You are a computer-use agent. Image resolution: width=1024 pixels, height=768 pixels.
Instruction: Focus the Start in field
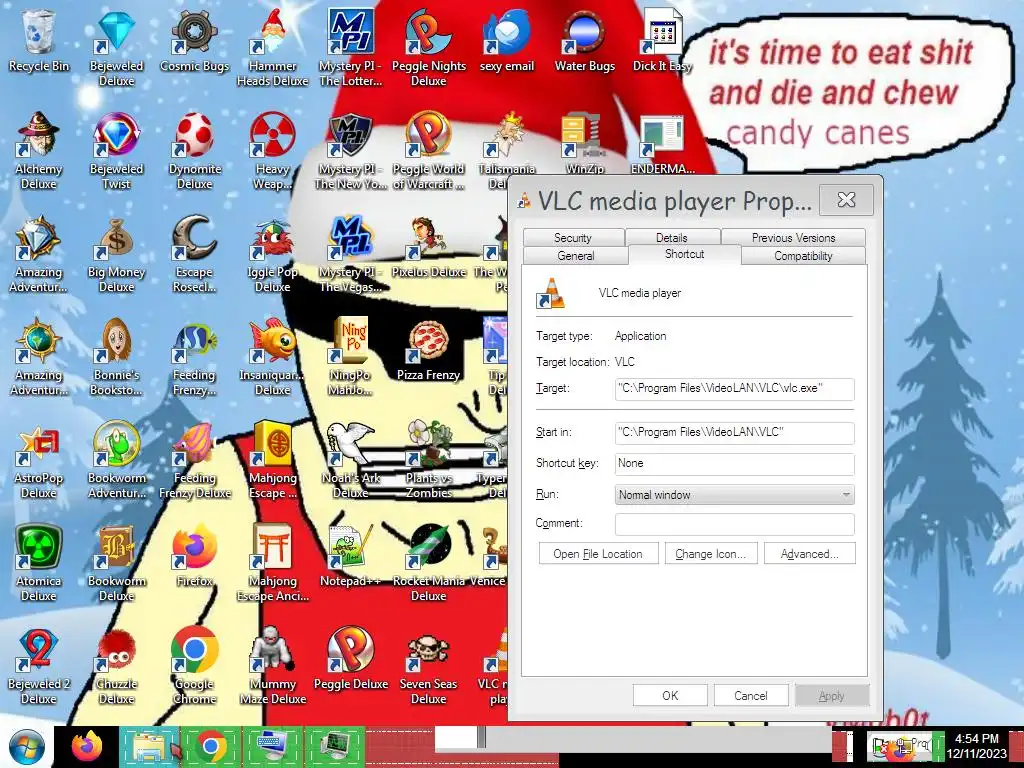734,433
